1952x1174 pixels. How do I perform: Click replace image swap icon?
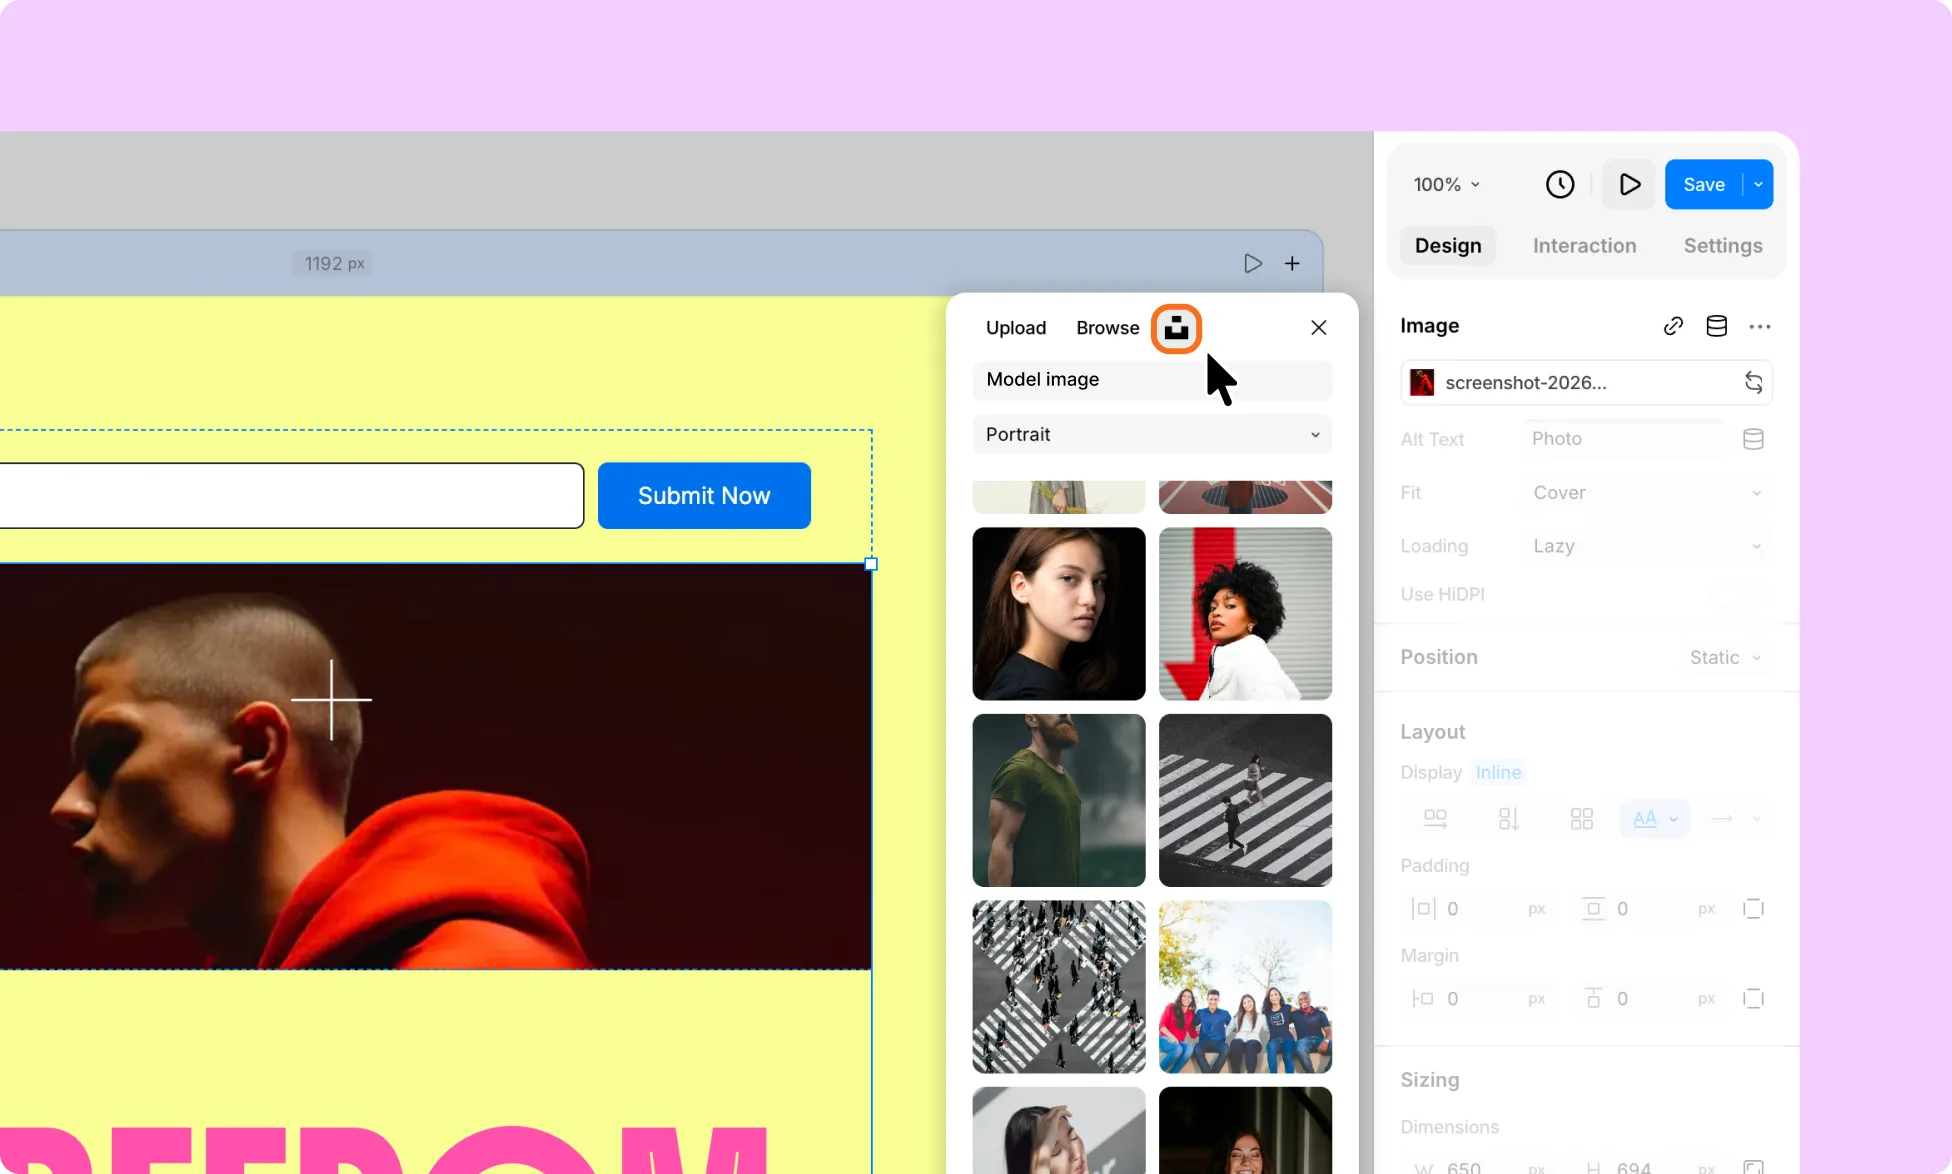click(1753, 382)
